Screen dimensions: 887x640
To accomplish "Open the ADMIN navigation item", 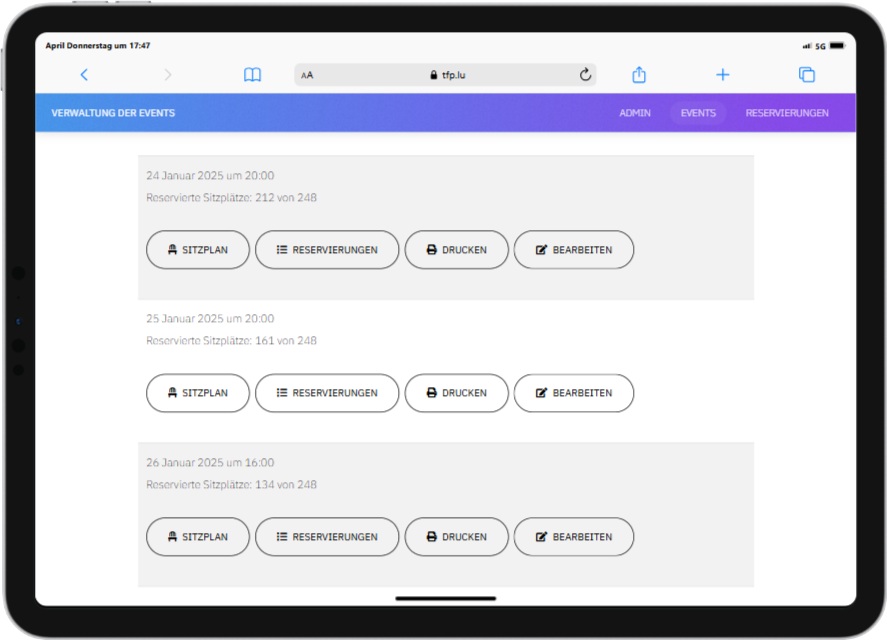I will pyautogui.click(x=635, y=113).
